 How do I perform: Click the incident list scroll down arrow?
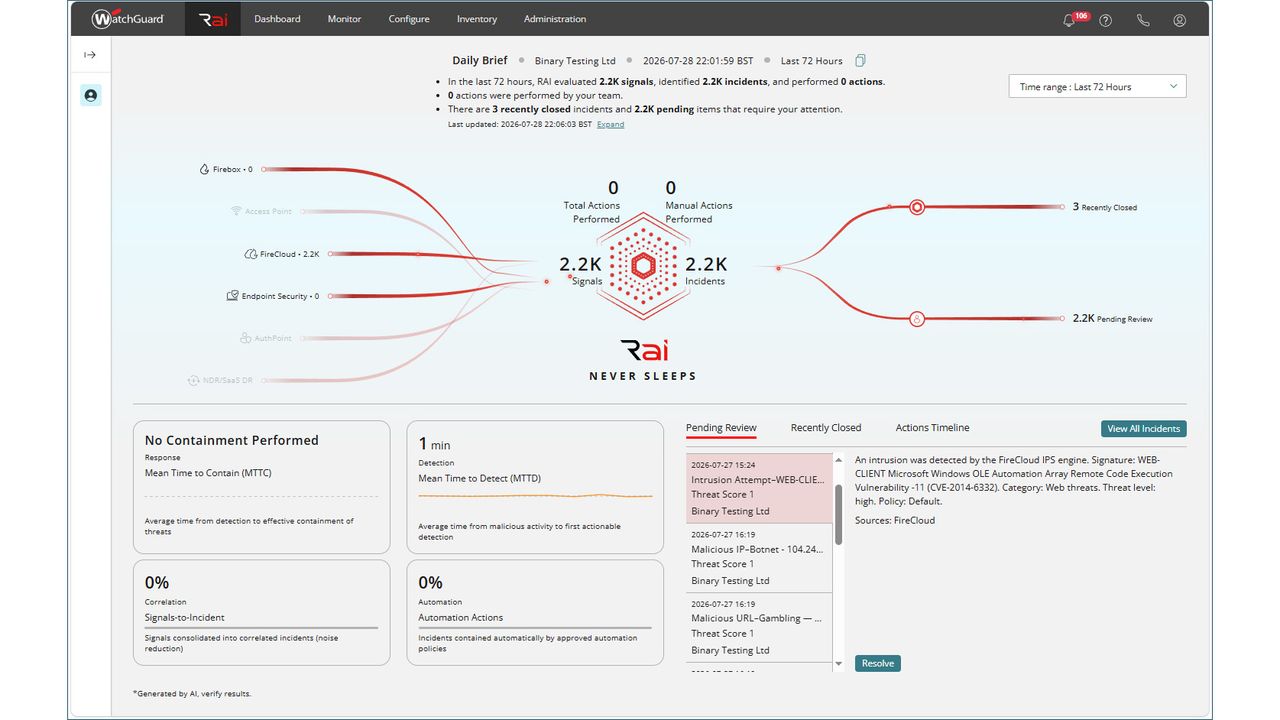838,664
